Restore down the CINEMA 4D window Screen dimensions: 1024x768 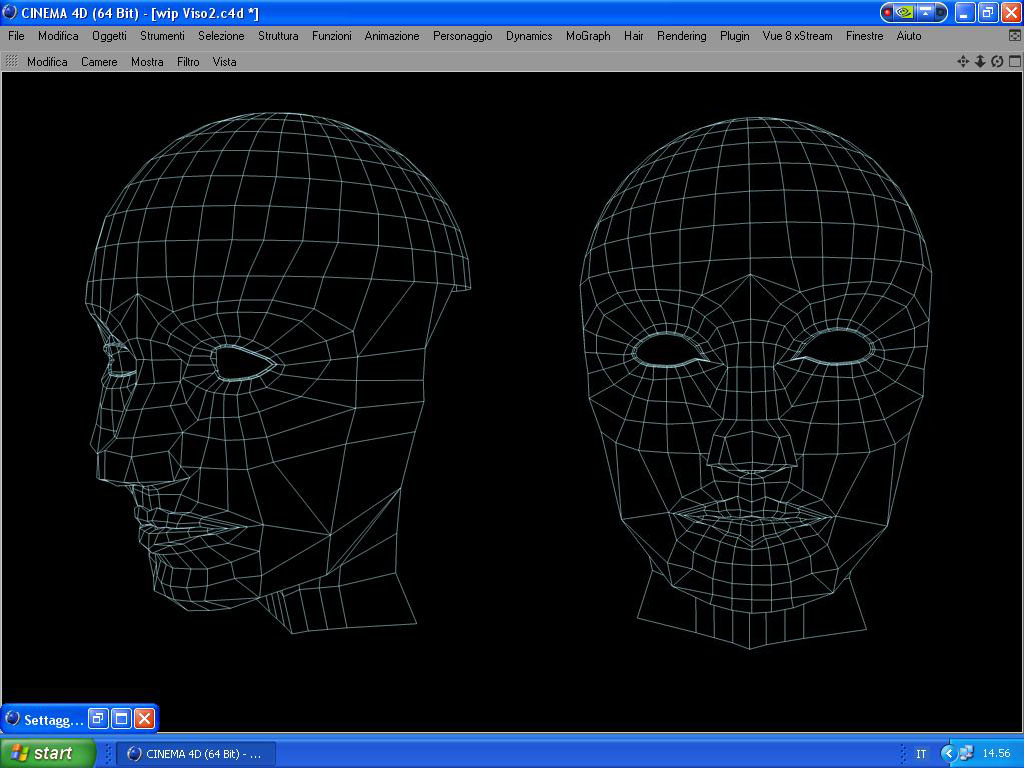(988, 12)
